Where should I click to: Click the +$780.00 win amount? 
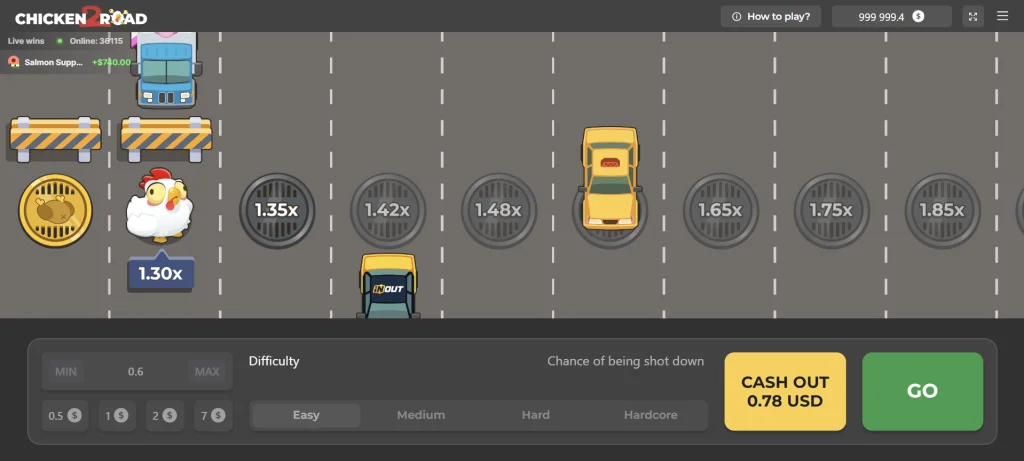click(111, 63)
